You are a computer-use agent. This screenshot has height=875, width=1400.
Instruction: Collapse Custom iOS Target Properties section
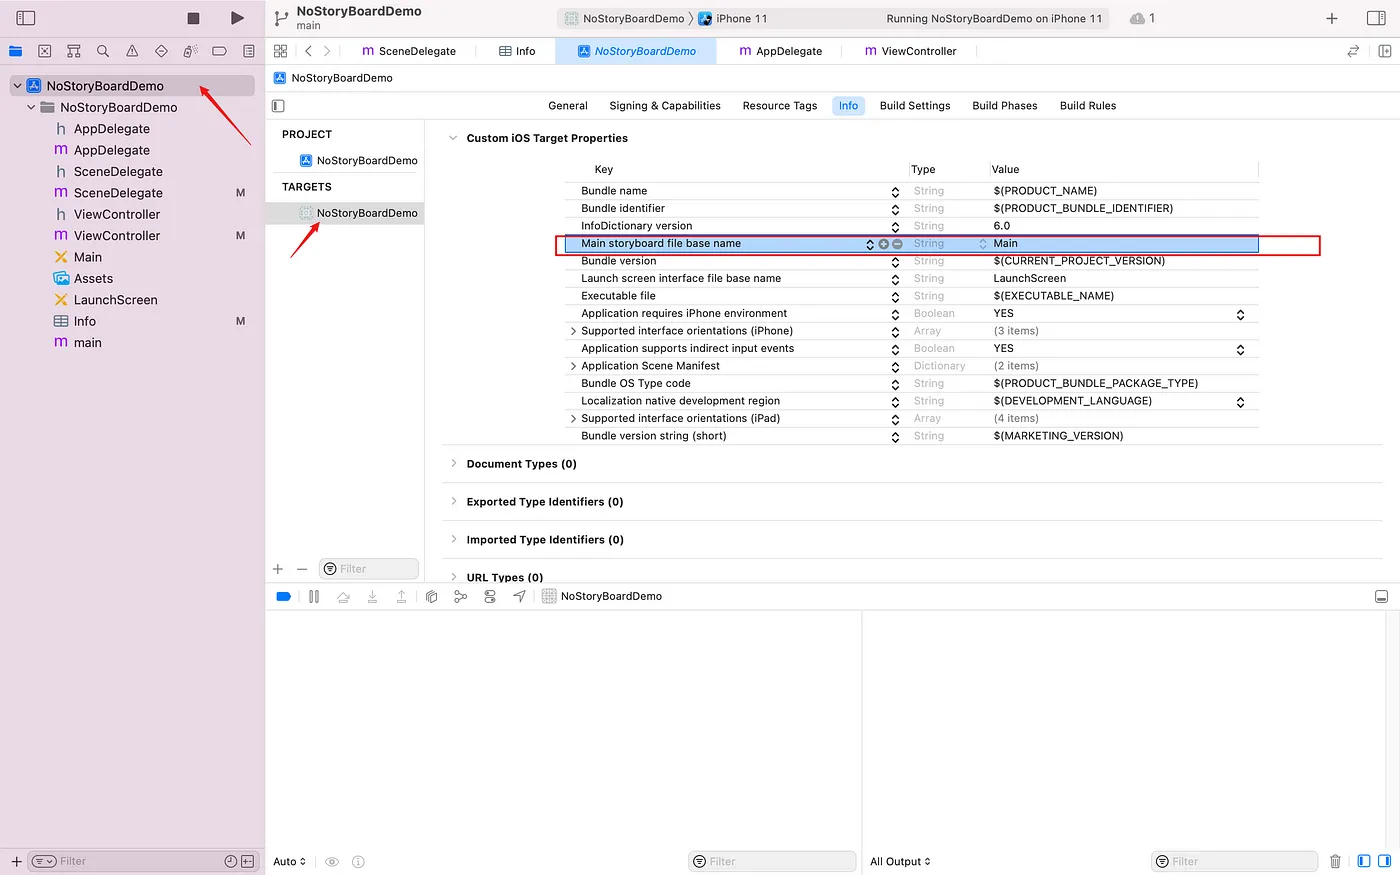click(453, 138)
